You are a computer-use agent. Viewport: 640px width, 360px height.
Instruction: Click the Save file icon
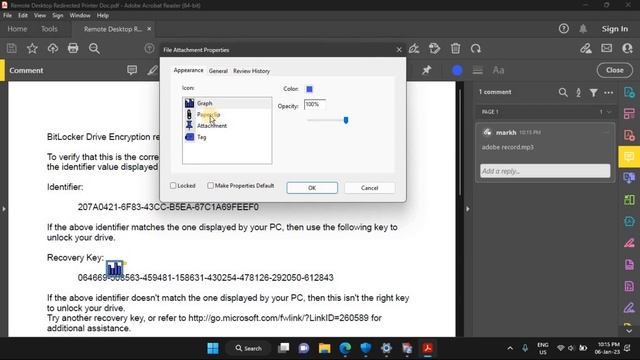(x=11, y=49)
